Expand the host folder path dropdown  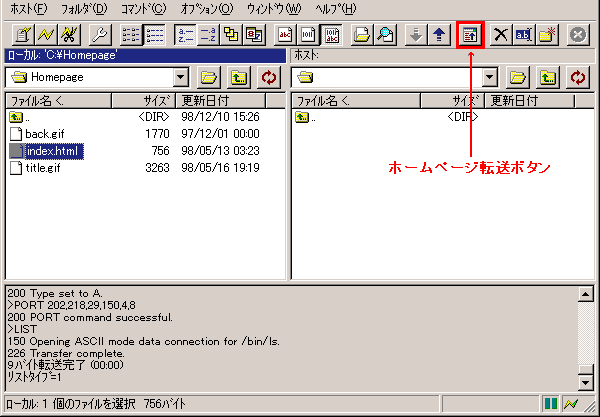[489, 77]
